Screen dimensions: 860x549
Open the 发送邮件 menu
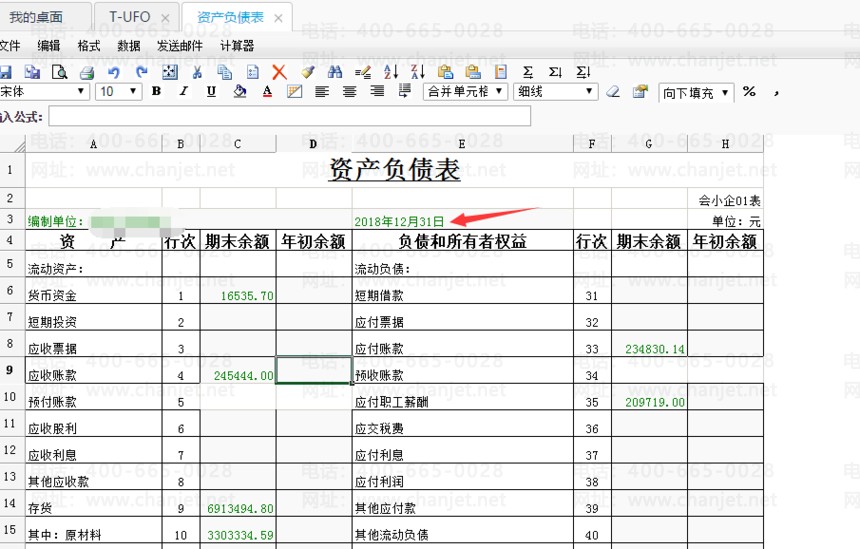(x=180, y=46)
